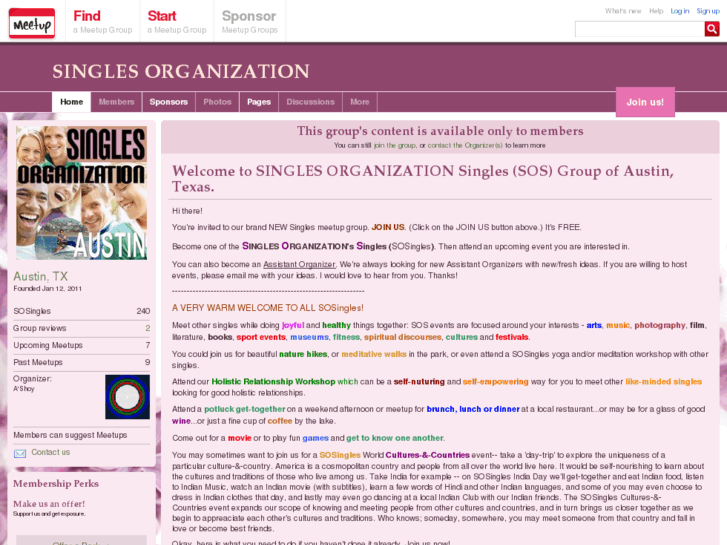Click the Upcoming Meetups row
The height and width of the screenshot is (545, 727).
82,346
